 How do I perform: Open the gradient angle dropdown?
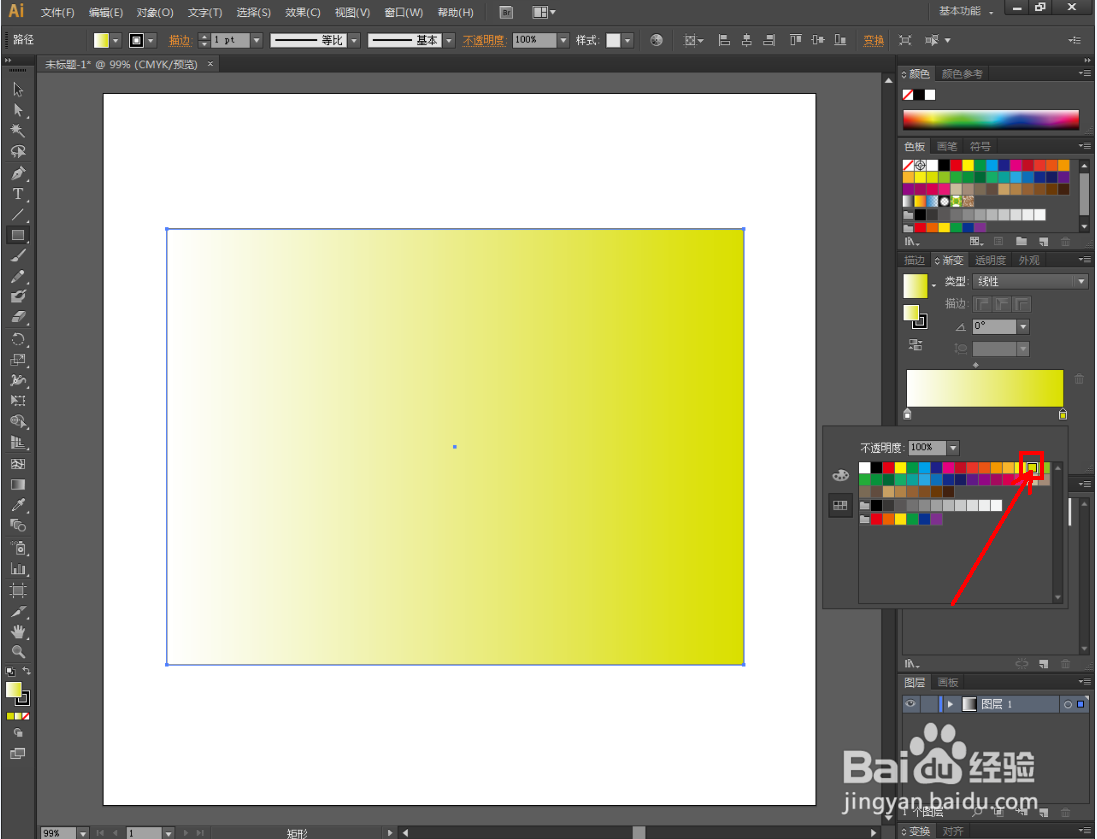[x=1023, y=327]
